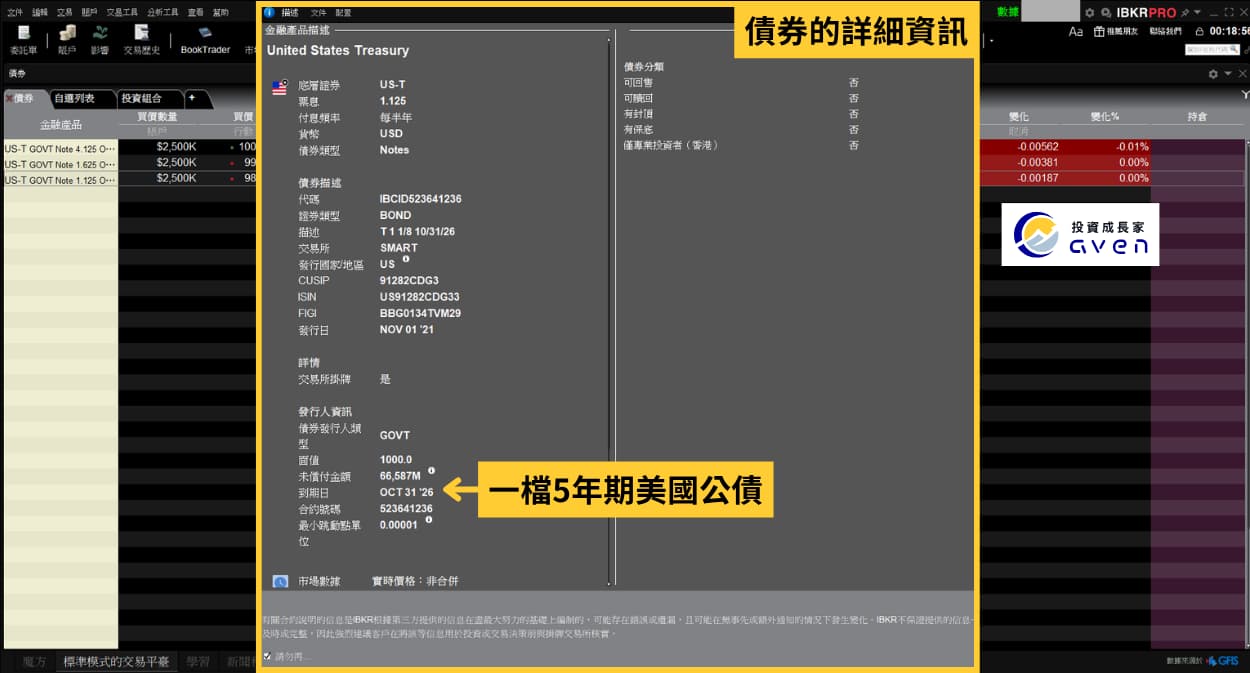The width and height of the screenshot is (1250, 673).
Task: Open the 交易 menu
Action: 65,12
